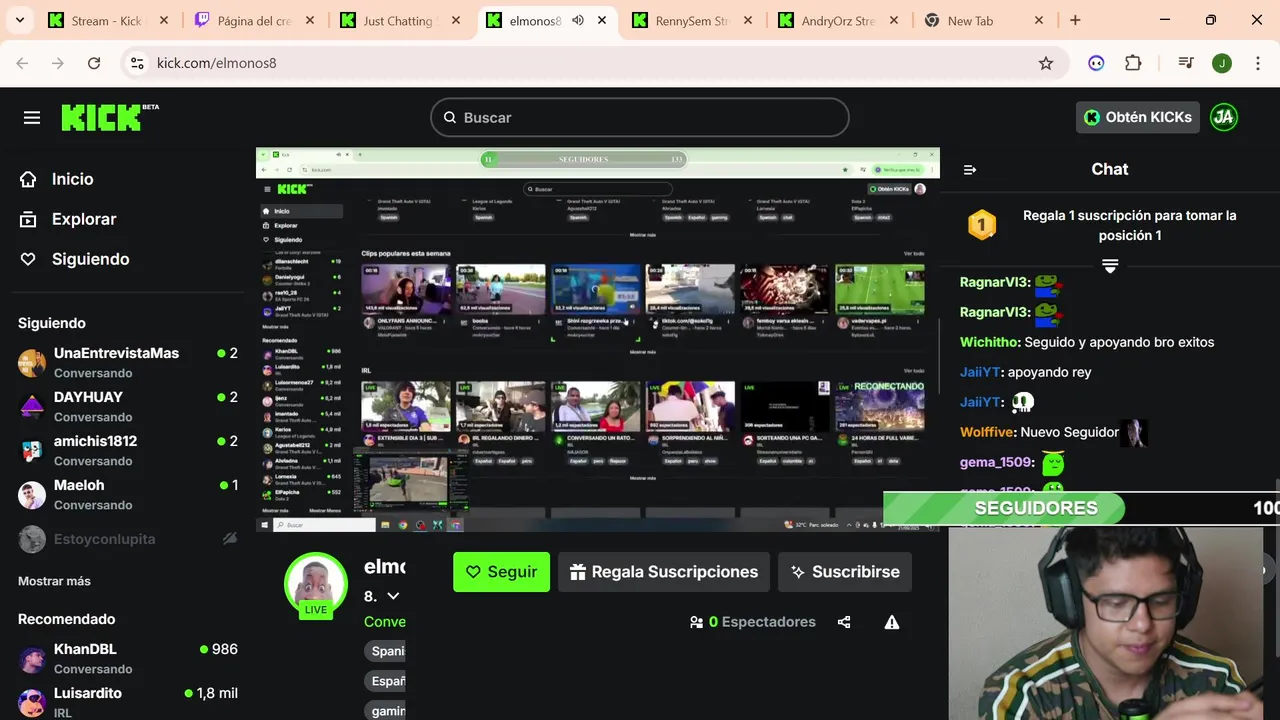View site information icon in address bar
This screenshot has width=1280, height=720.
[x=138, y=63]
